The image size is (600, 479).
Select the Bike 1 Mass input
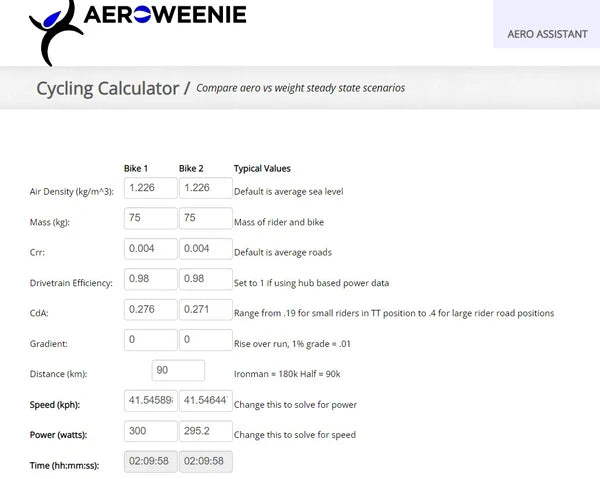tap(150, 219)
